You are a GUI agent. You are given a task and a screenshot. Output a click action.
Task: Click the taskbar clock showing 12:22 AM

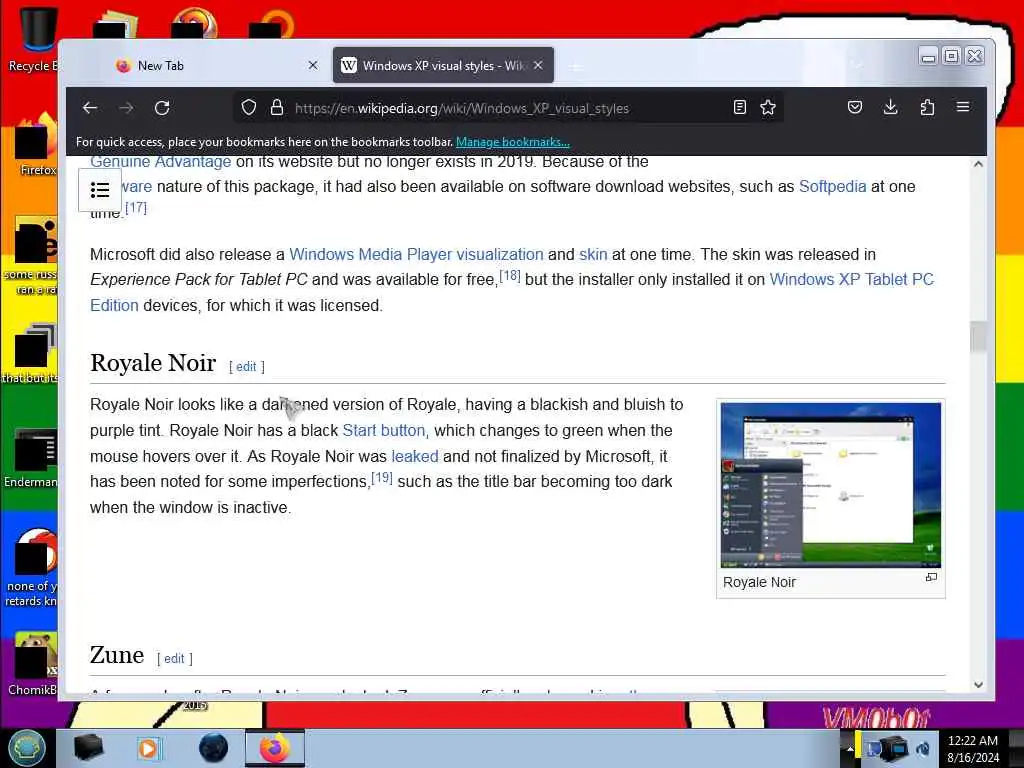coord(973,748)
